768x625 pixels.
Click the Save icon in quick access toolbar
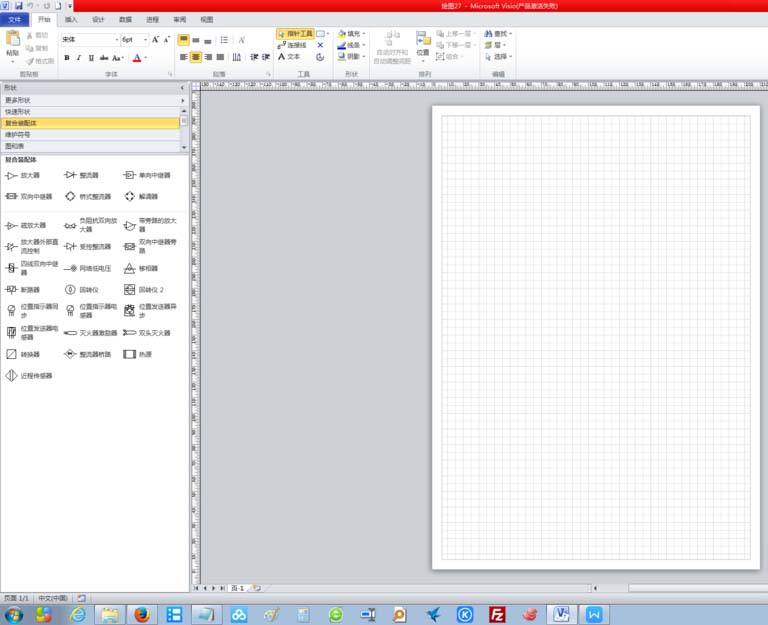(19, 6)
